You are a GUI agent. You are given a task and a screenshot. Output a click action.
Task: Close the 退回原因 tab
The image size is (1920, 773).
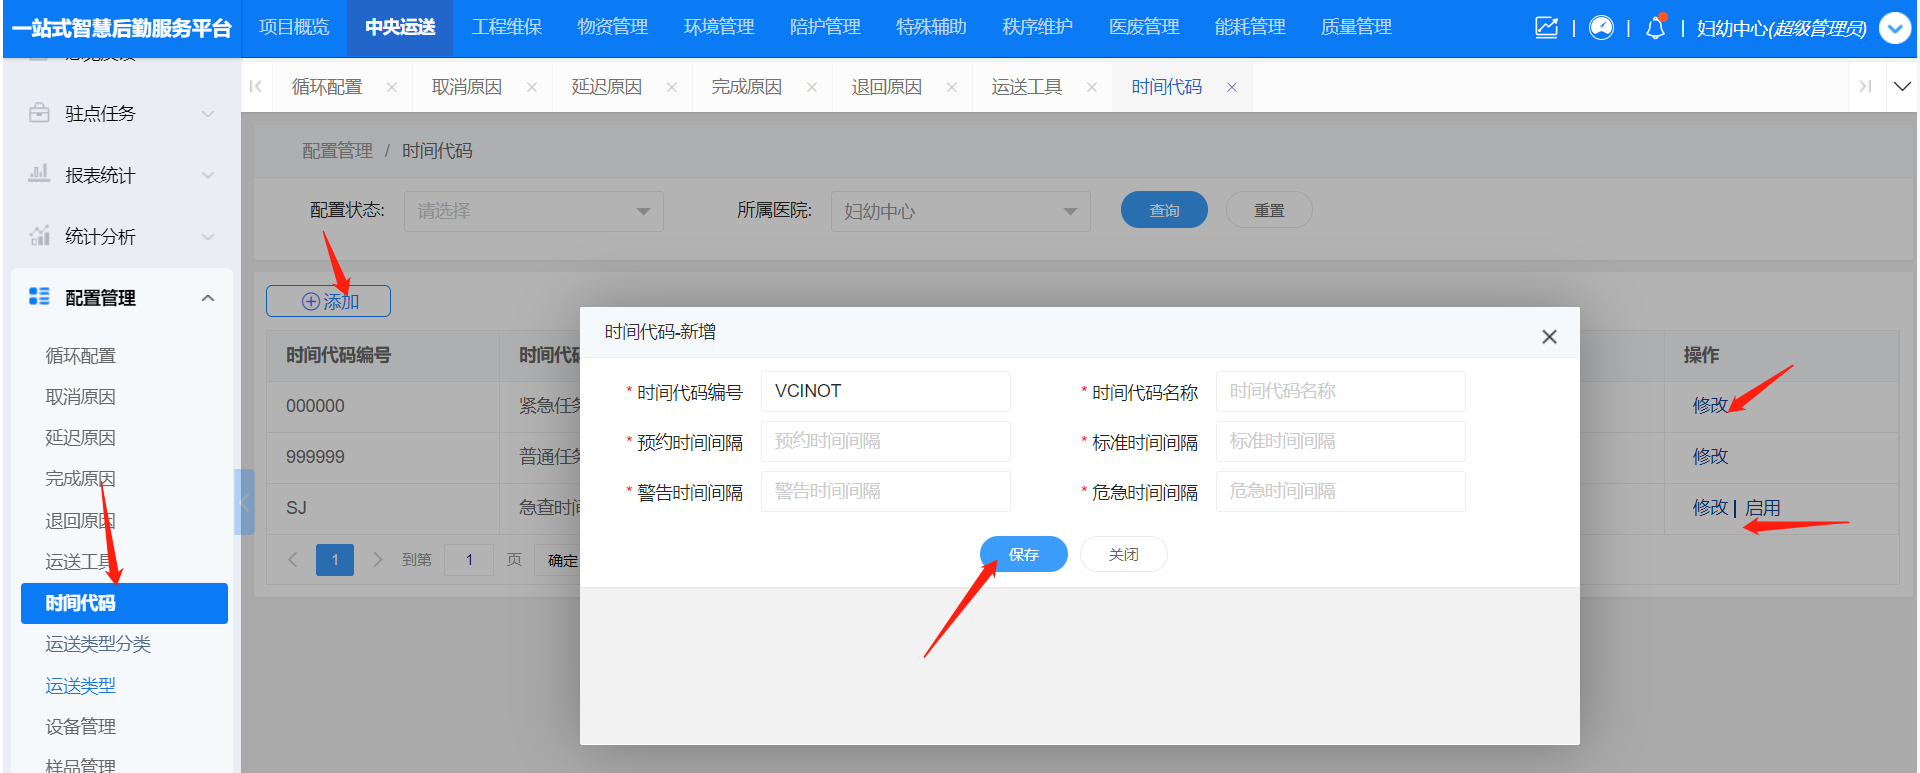click(x=952, y=88)
